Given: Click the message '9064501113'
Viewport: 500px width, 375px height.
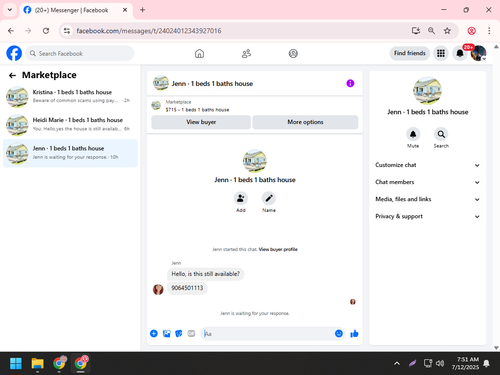Looking at the screenshot, I should pyautogui.click(x=187, y=288).
